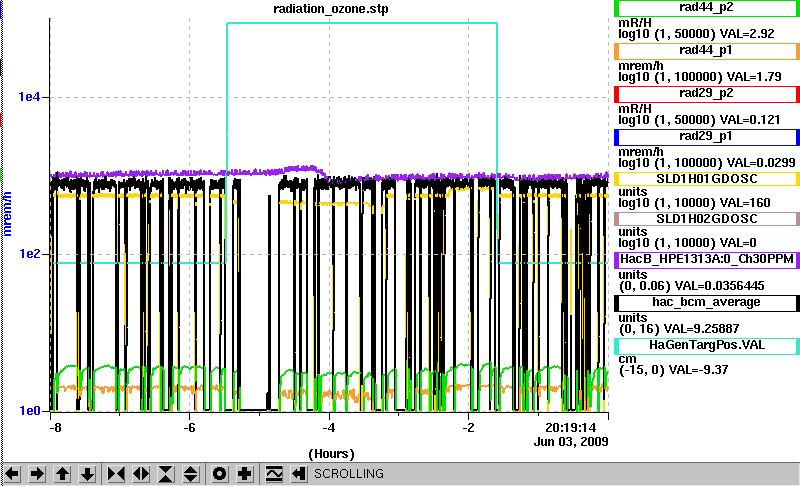800x486 pixels.
Task: Click the wave graph auto-scale icon
Action: tap(274, 474)
